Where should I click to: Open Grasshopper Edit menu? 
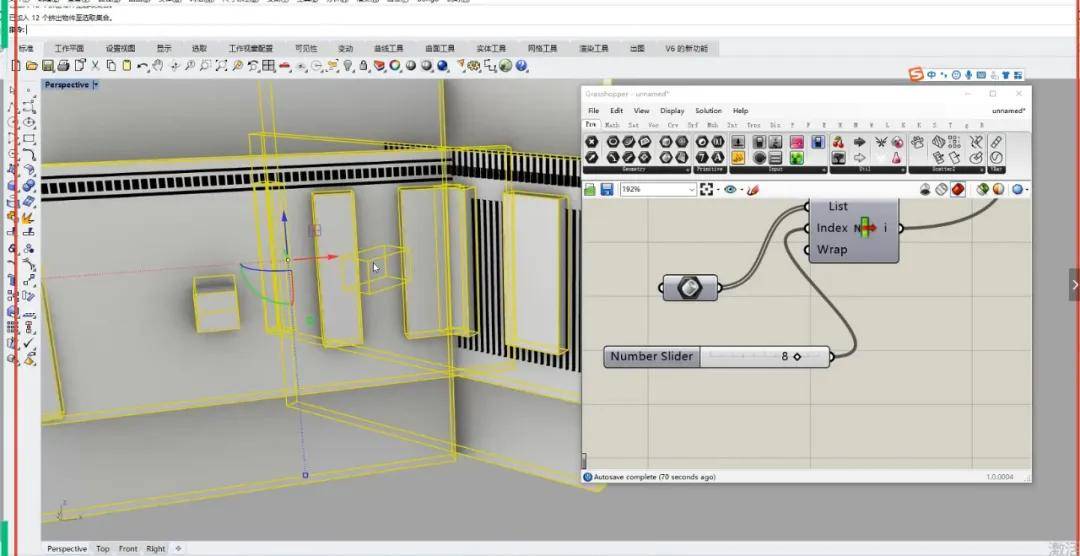tap(616, 110)
